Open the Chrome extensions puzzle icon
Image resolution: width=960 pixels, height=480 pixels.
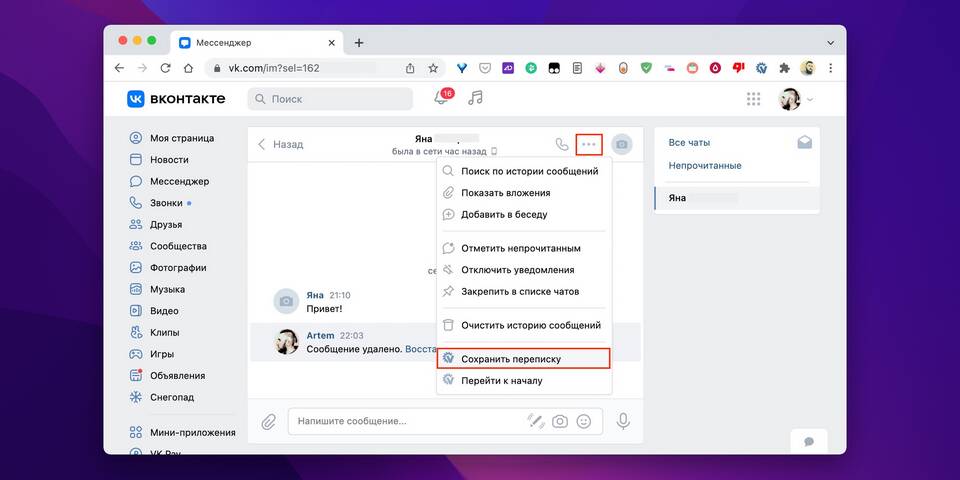[x=784, y=69]
